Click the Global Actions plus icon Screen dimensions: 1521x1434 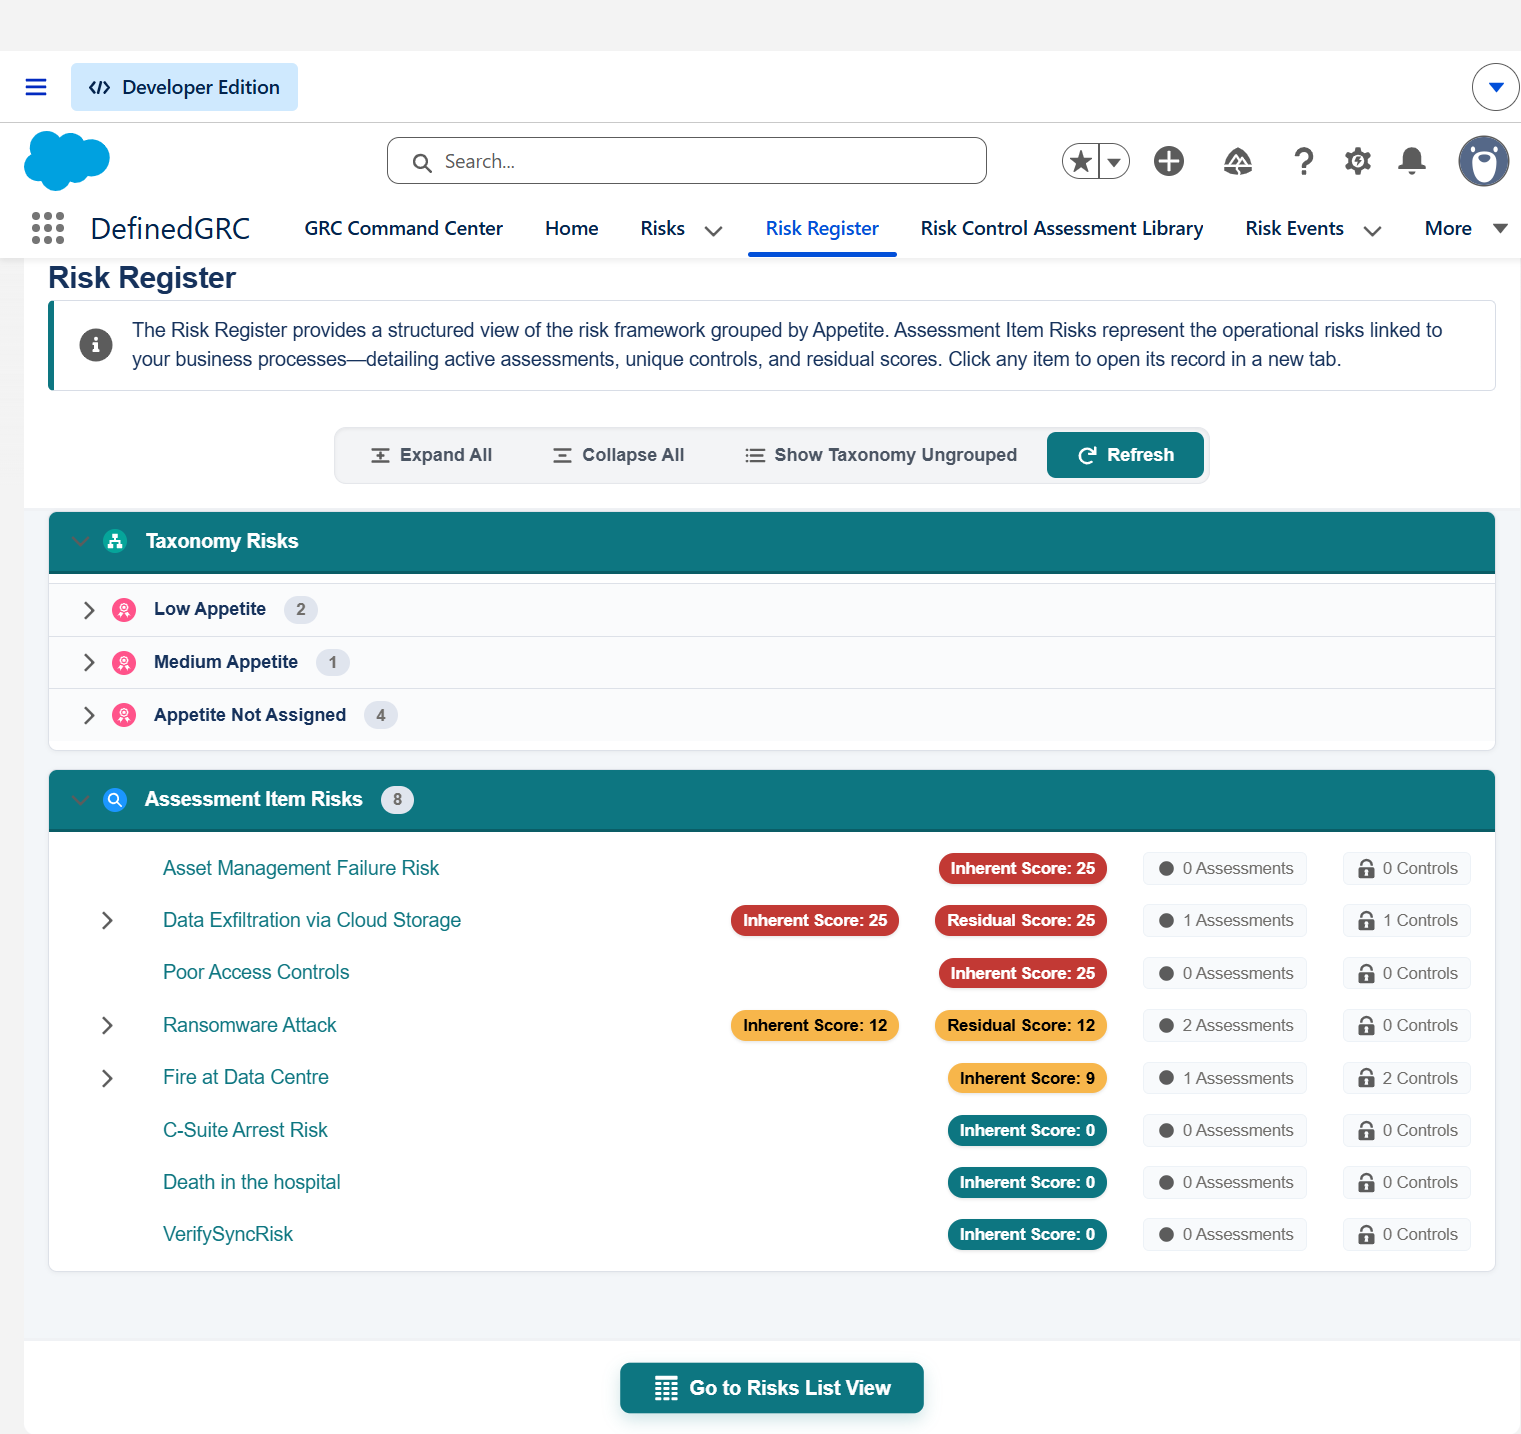pyautogui.click(x=1169, y=161)
